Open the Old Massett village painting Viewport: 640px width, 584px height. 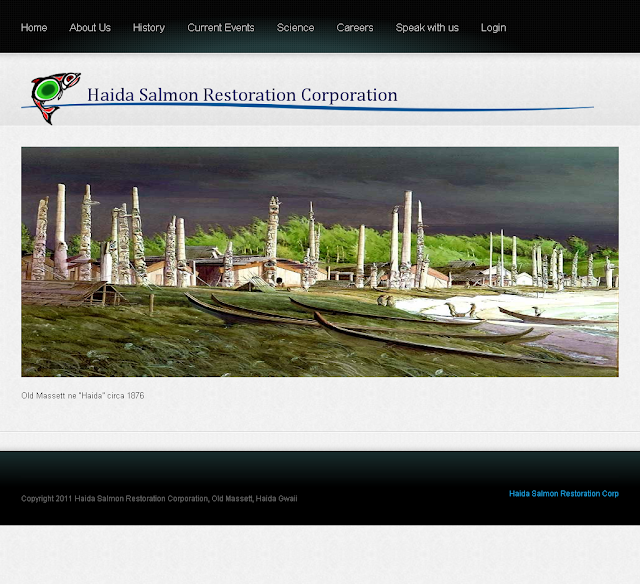(x=320, y=262)
